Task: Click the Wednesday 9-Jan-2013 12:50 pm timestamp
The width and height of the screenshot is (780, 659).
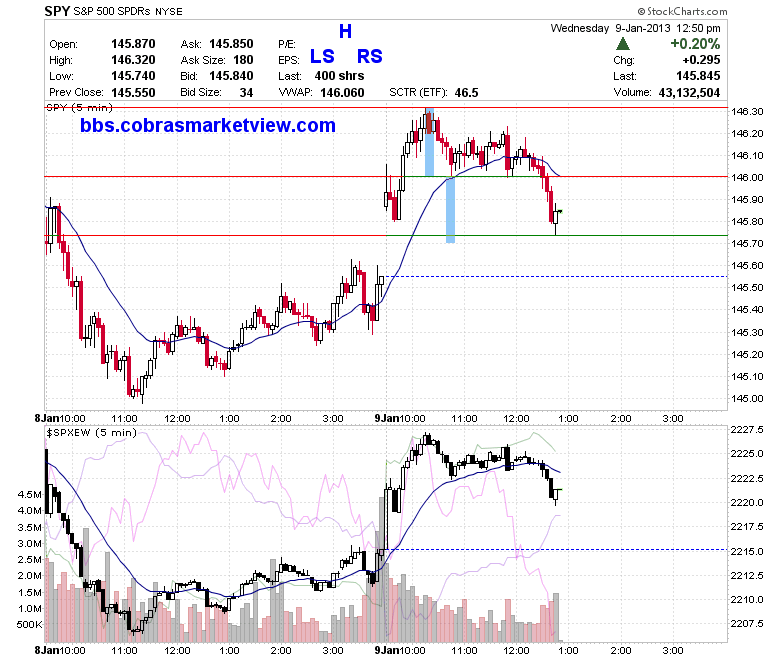Action: coord(635,28)
